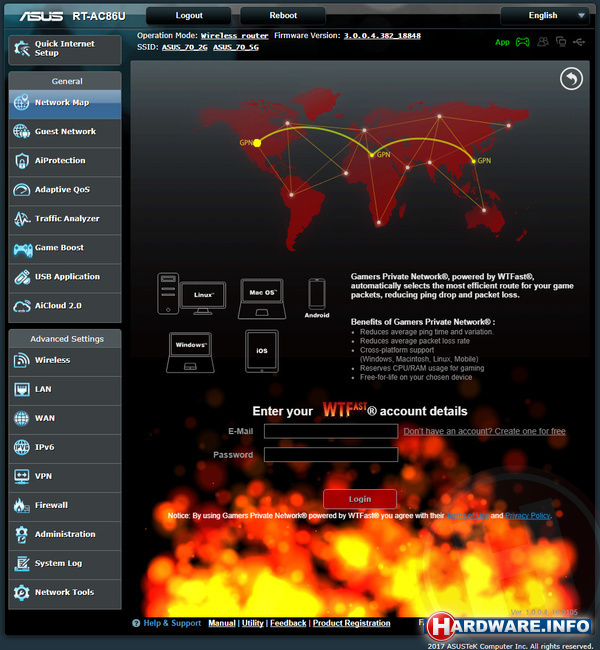Click the back arrow icon
Image resolution: width=600 pixels, height=650 pixels.
coord(571,79)
